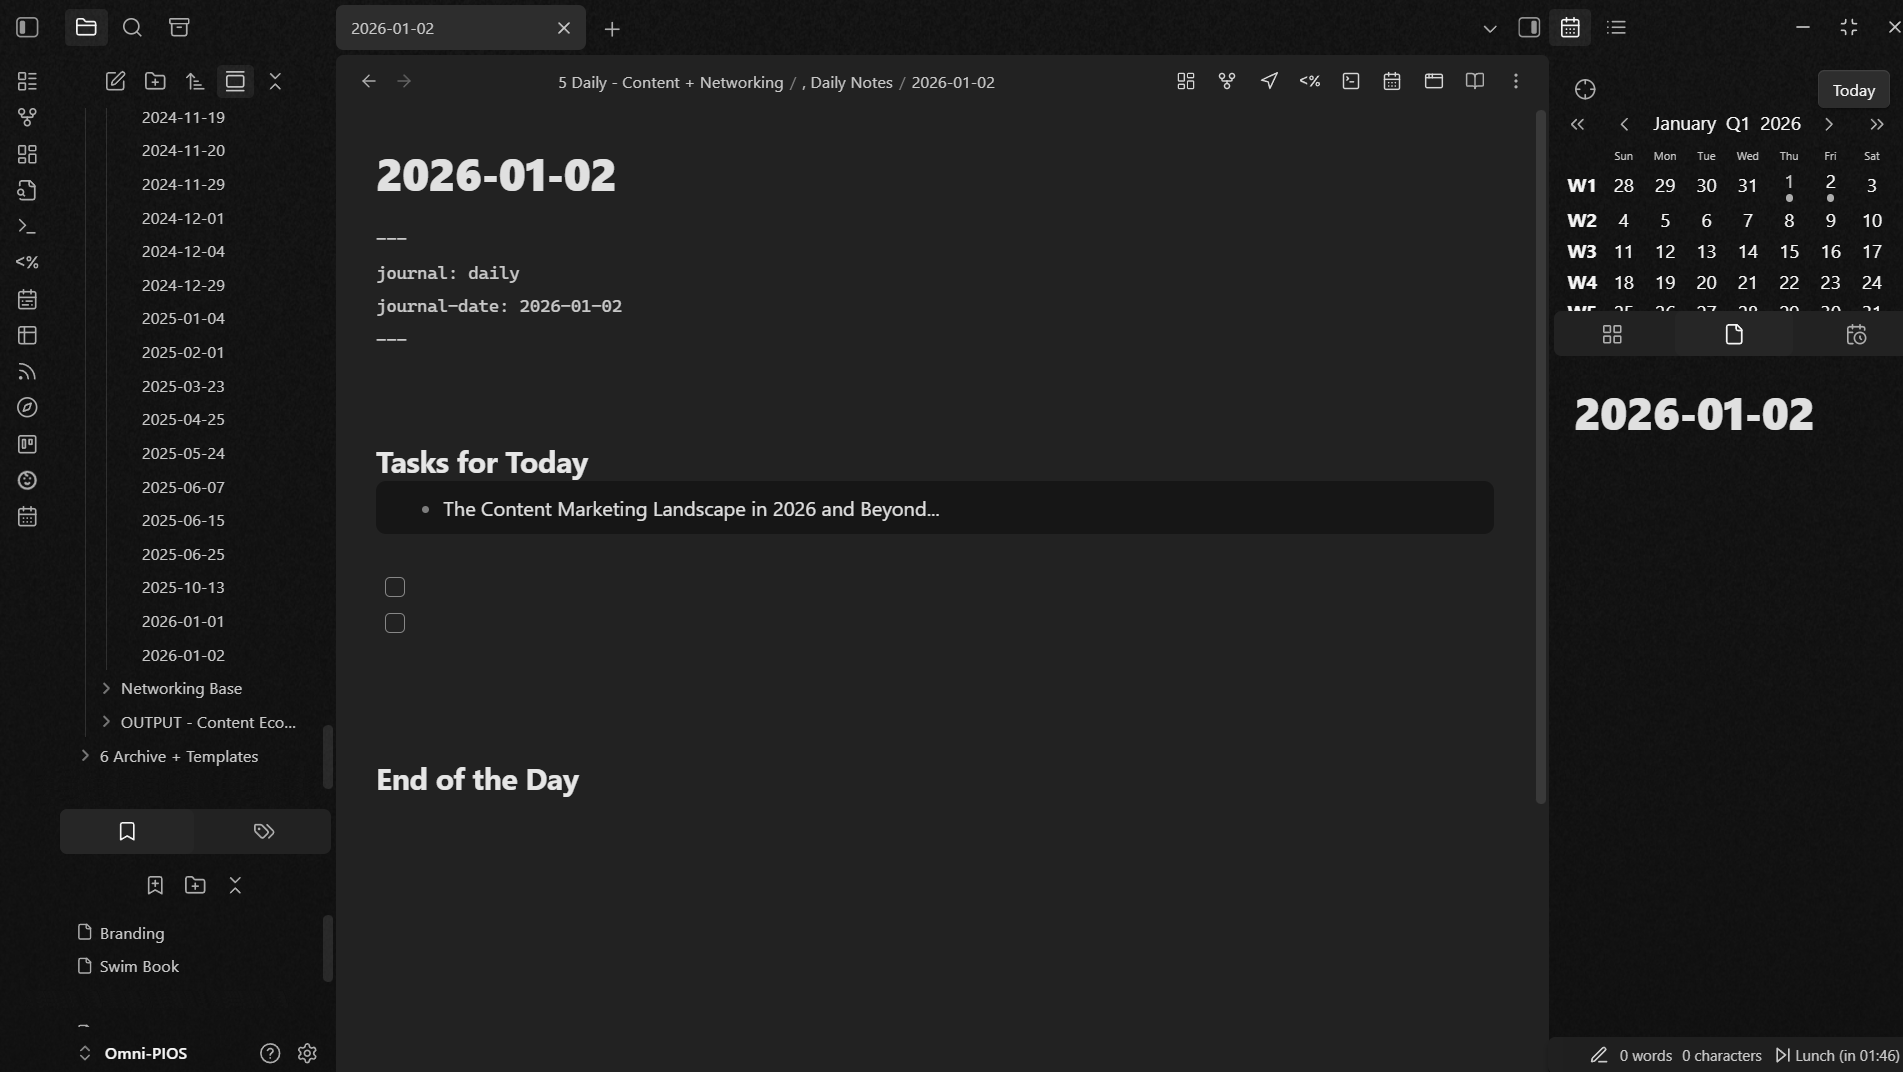Image resolution: width=1903 pixels, height=1072 pixels.
Task: Expand the Networking Base folder
Action: click(x=106, y=688)
